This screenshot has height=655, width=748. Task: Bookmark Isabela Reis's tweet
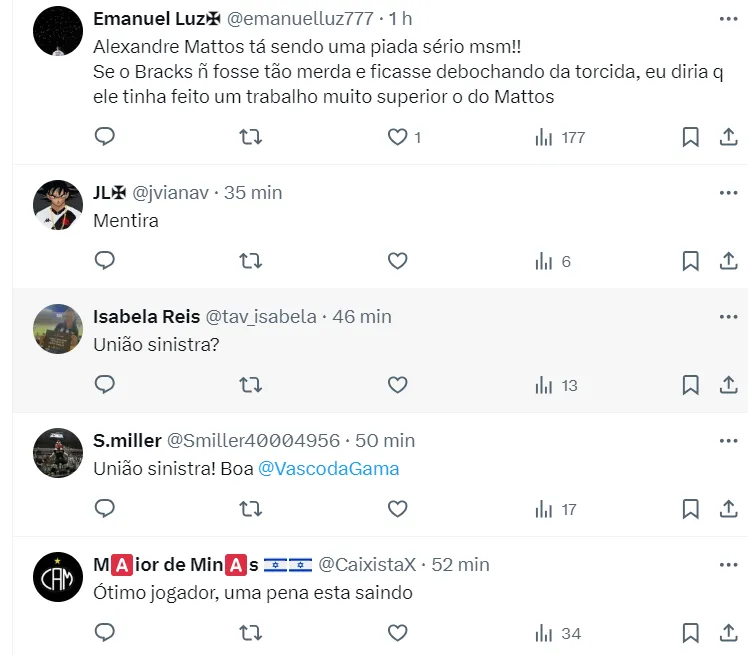pyautogui.click(x=690, y=385)
